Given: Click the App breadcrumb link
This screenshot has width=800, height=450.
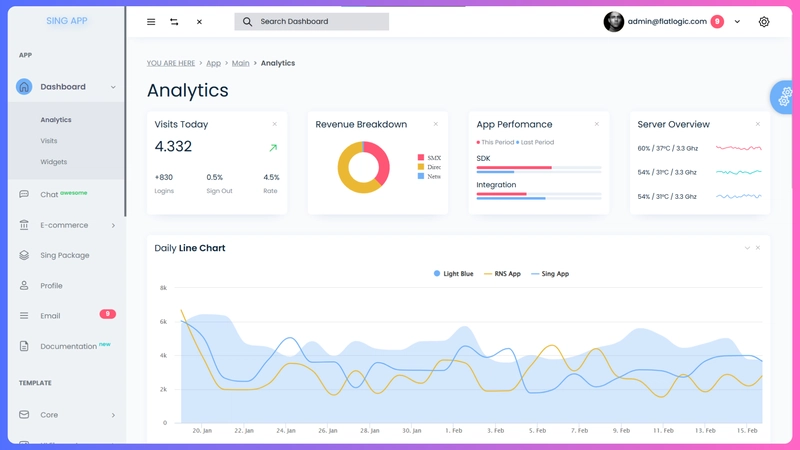Looking at the screenshot, I should tap(213, 63).
